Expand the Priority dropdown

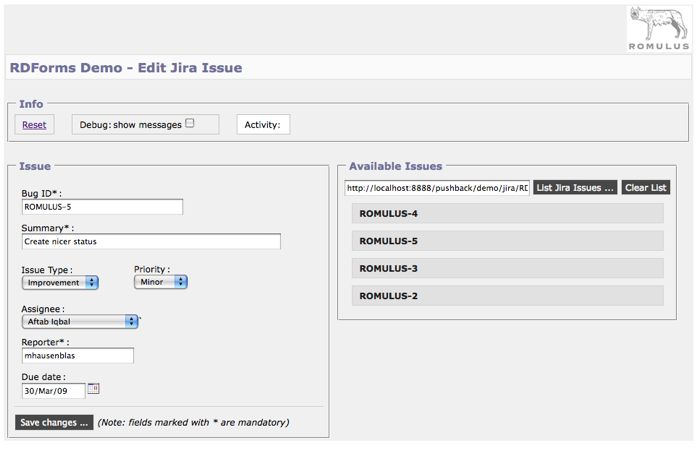tap(161, 283)
